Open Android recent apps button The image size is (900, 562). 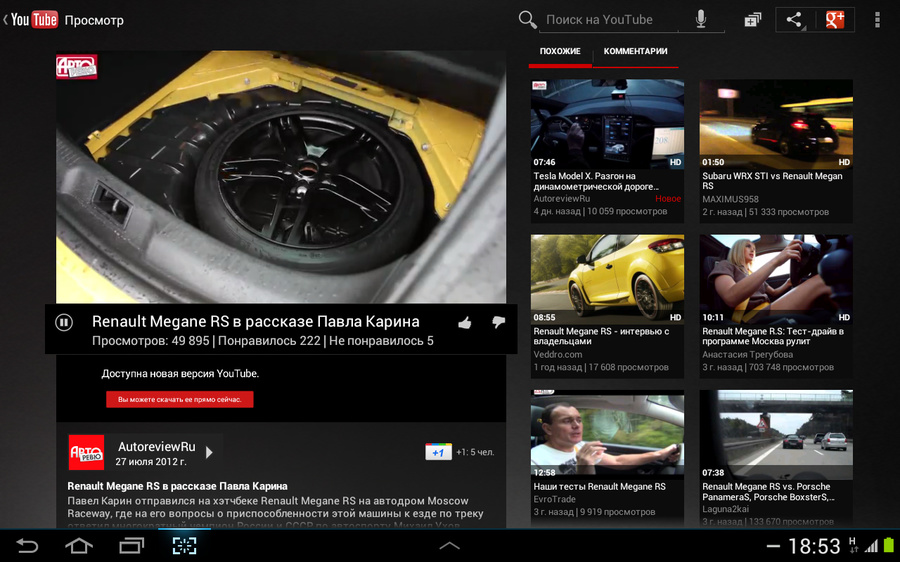point(131,545)
